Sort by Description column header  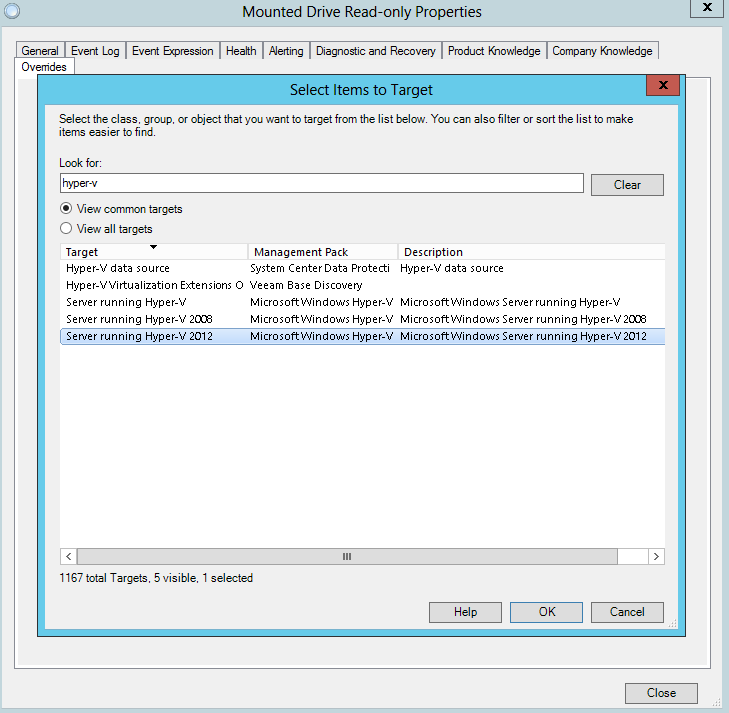(x=530, y=252)
